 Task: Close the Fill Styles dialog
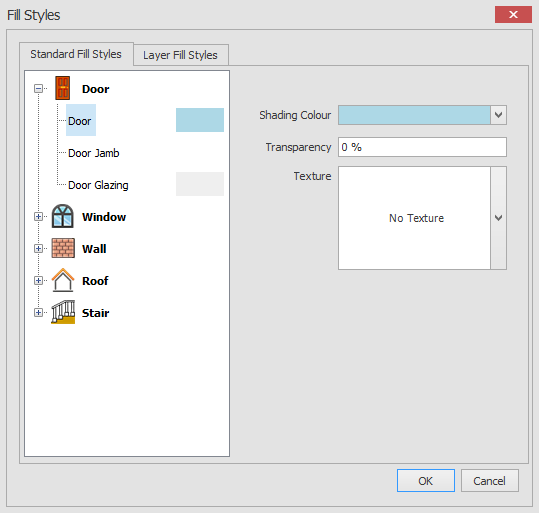coord(513,14)
